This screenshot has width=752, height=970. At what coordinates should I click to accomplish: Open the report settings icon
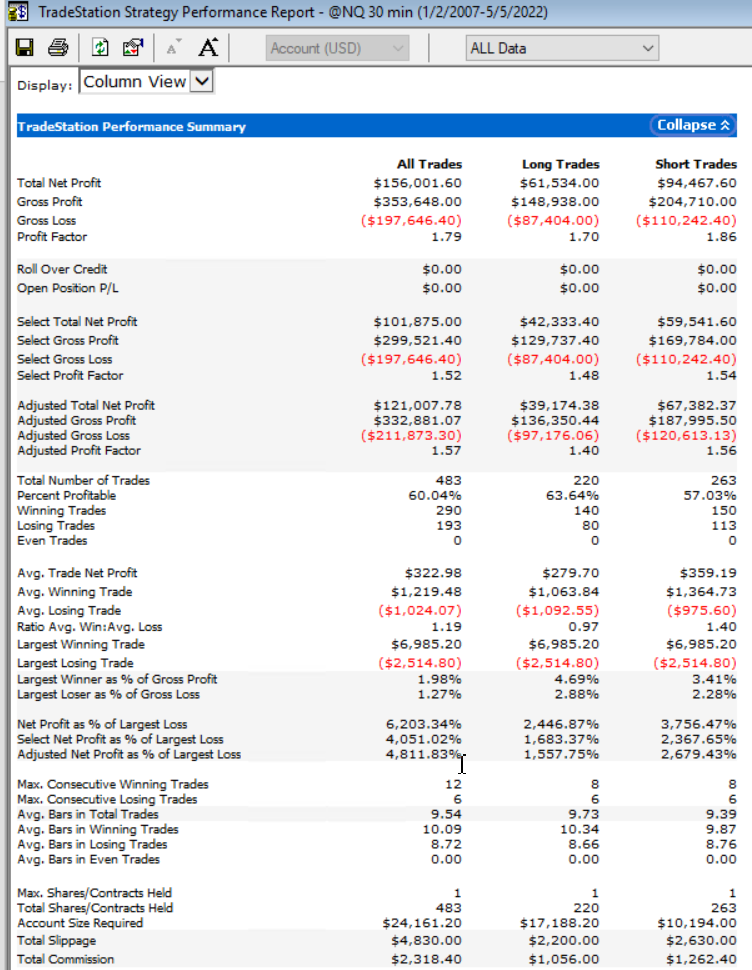132,47
